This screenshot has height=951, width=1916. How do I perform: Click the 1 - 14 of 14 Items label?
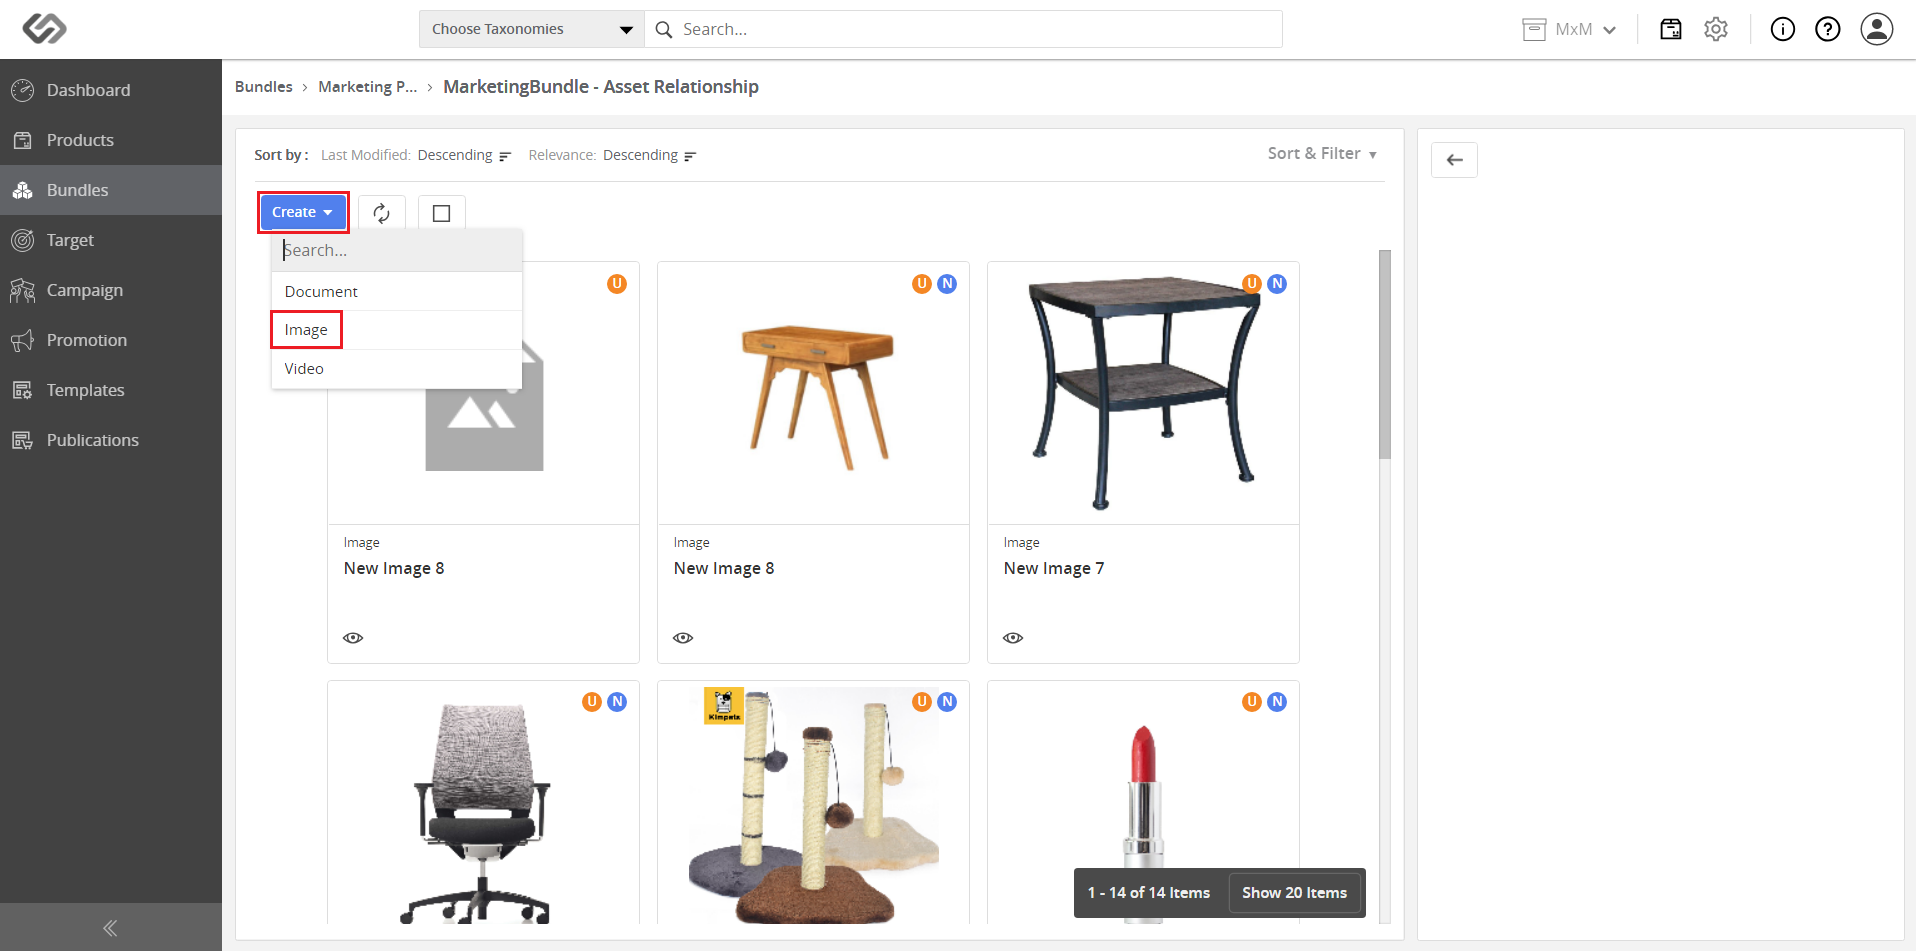[x=1149, y=893]
